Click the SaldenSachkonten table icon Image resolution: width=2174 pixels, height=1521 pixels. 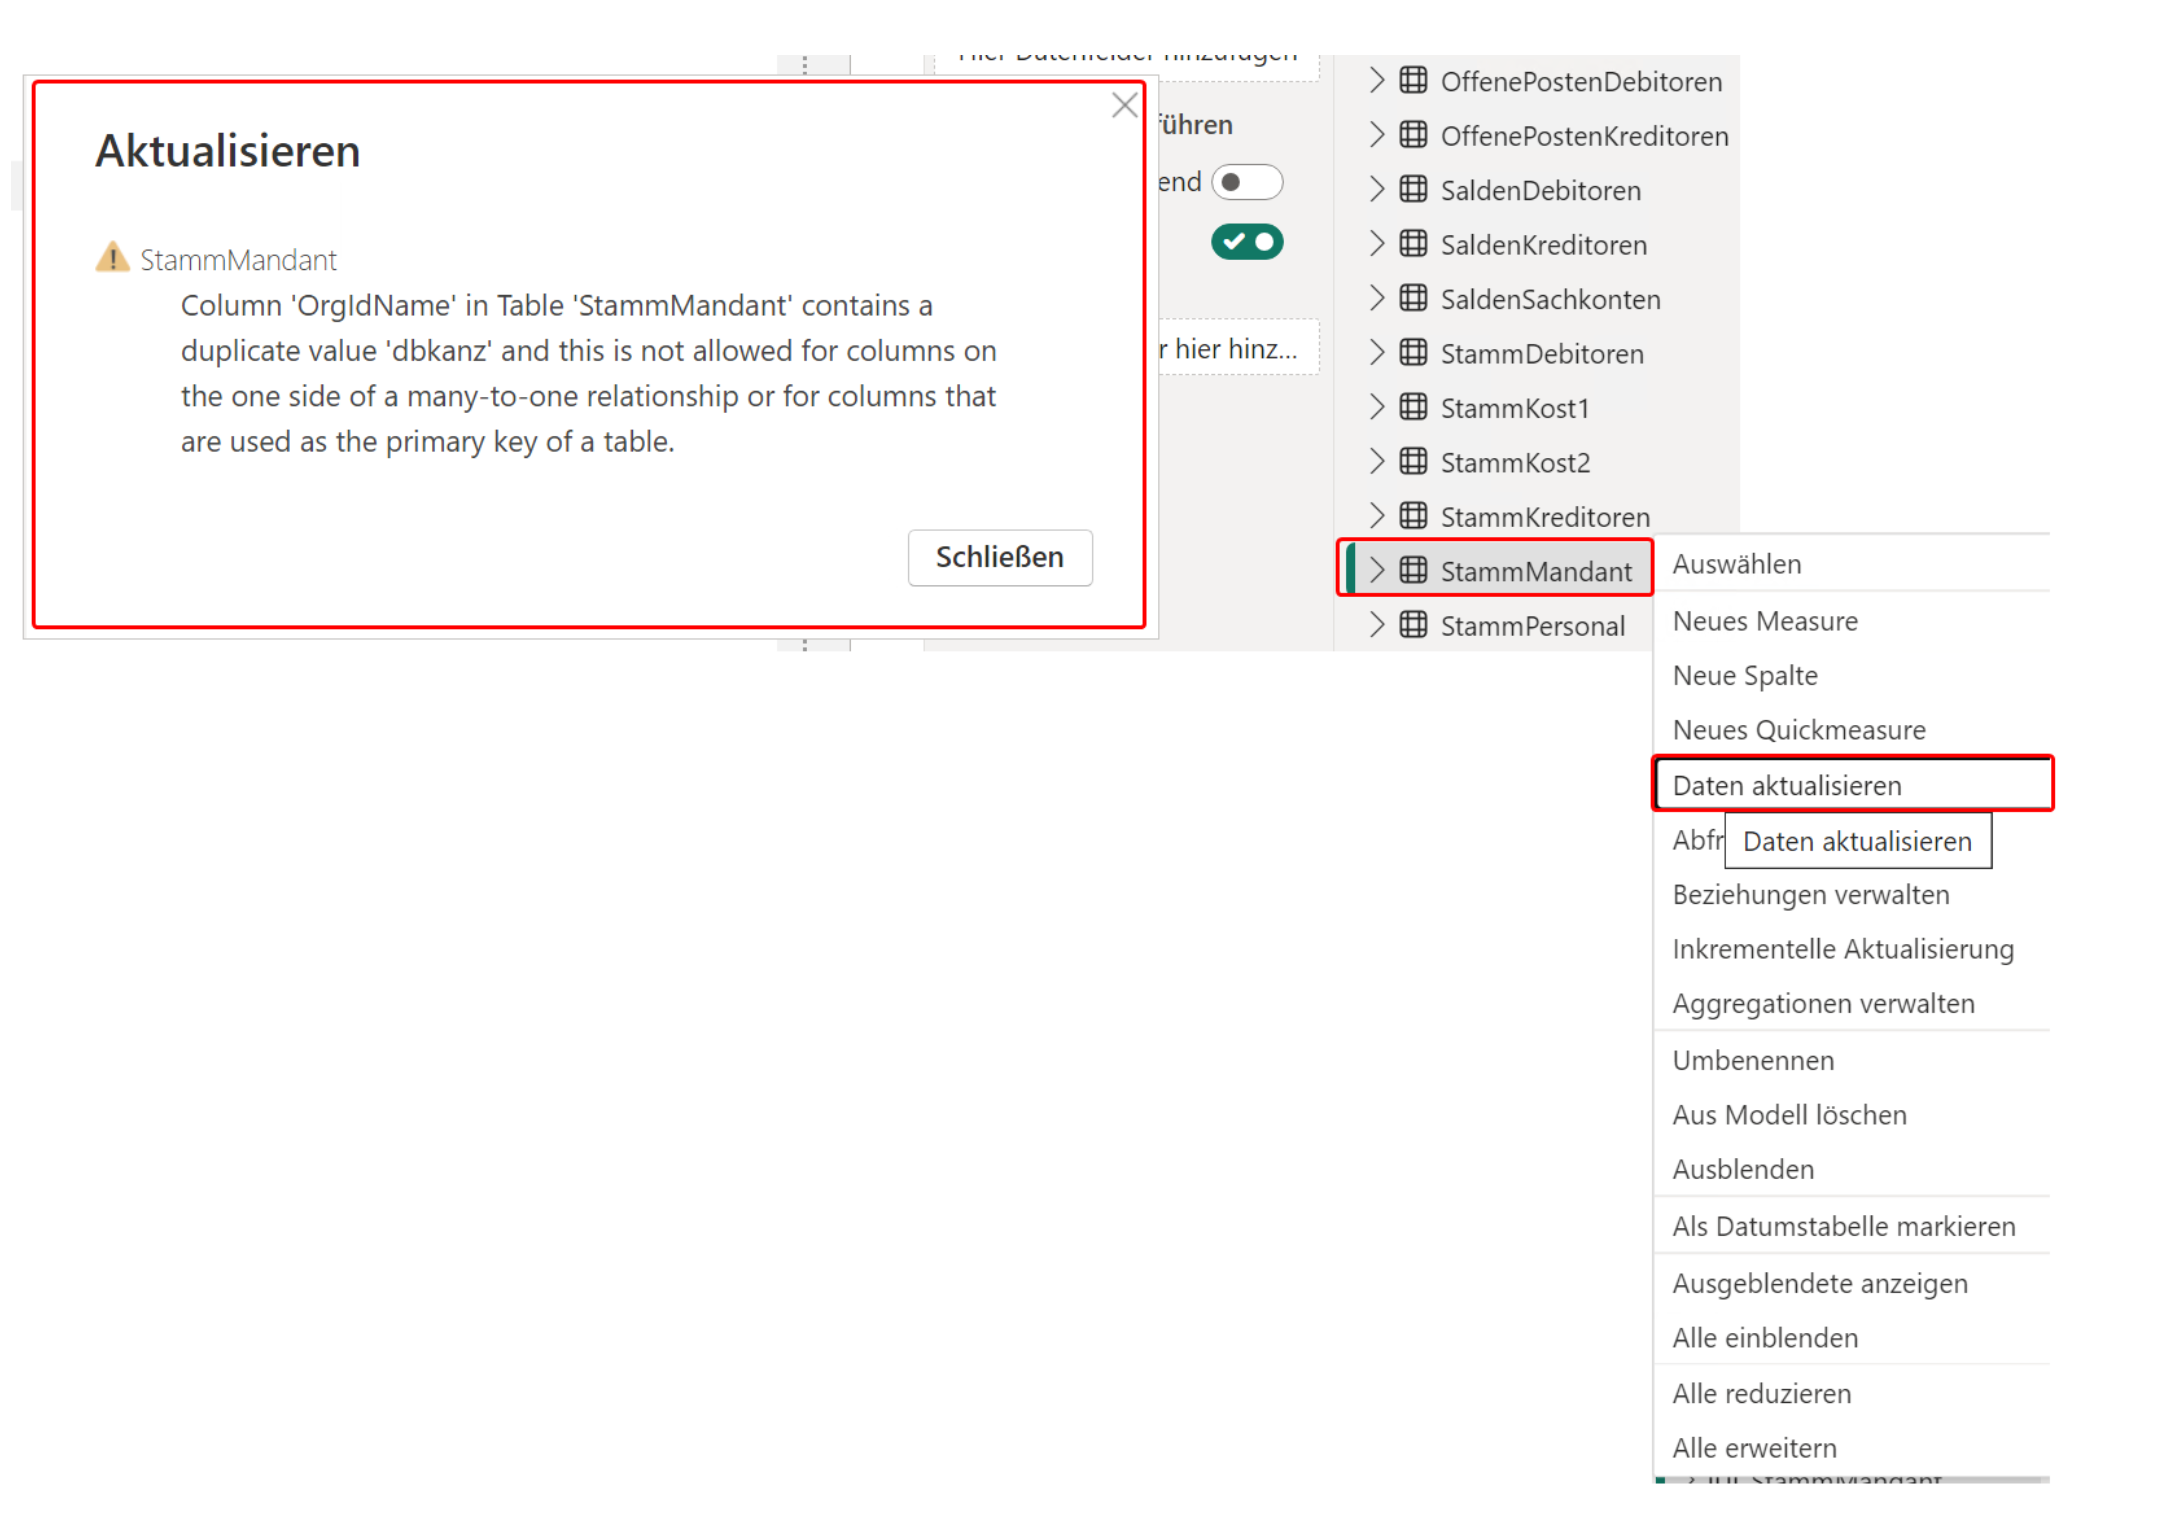click(1413, 298)
